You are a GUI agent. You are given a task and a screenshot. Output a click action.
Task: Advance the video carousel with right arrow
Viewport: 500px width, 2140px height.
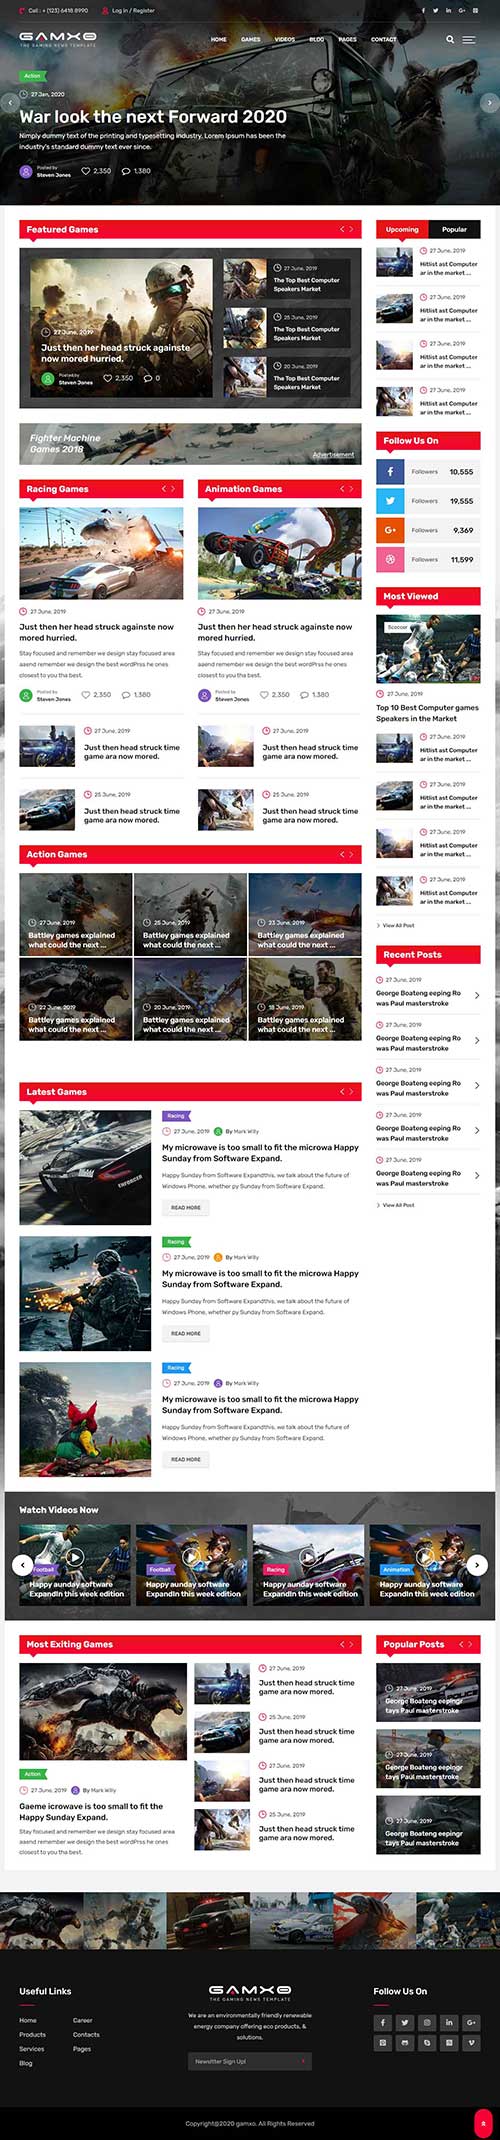[x=477, y=1565]
